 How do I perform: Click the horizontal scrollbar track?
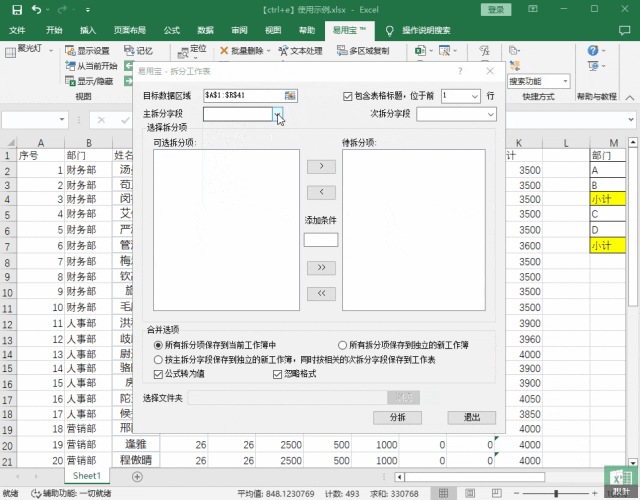point(474,477)
